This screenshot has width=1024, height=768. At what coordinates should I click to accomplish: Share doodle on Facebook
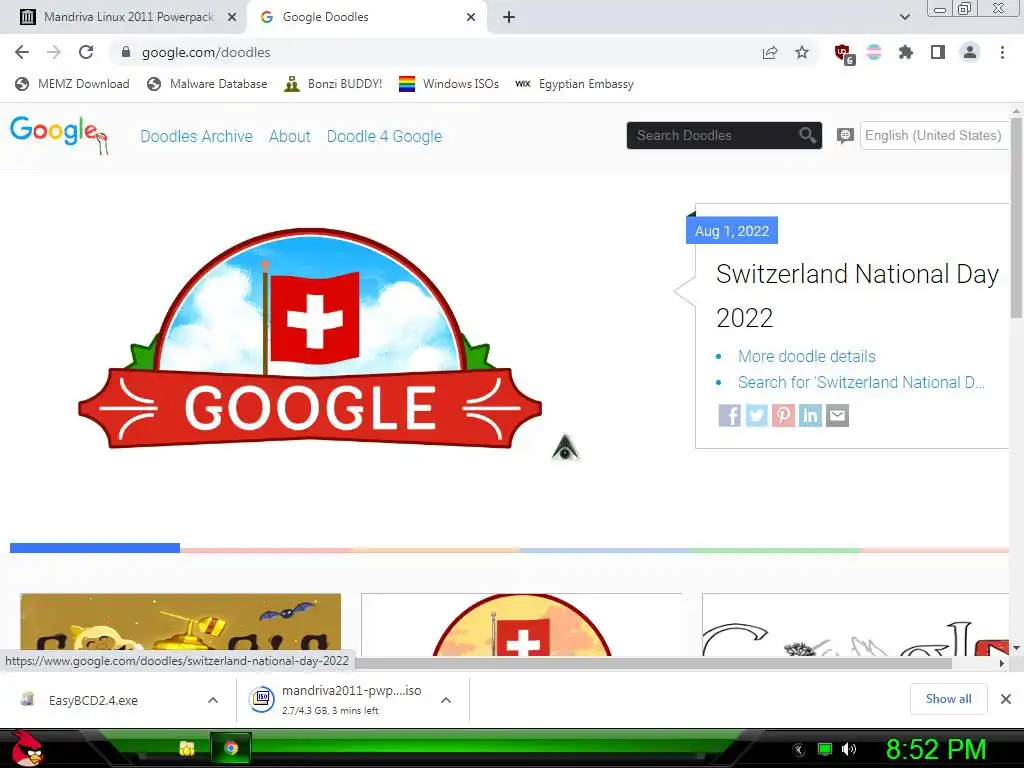pos(729,415)
